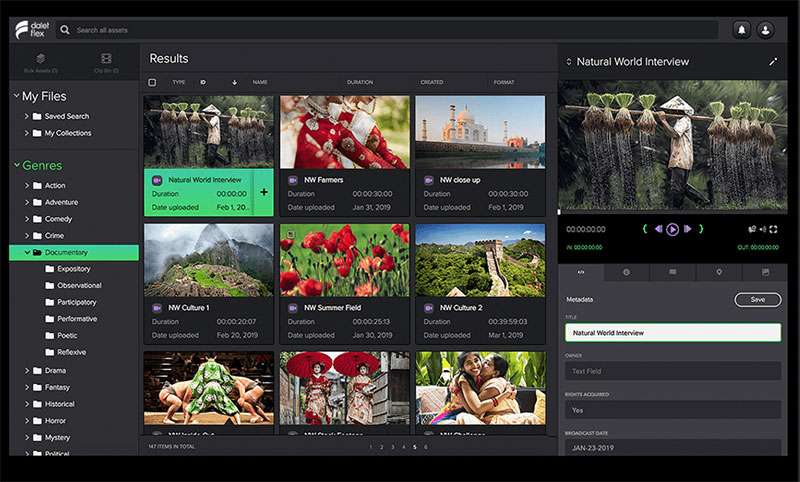Select the Expository subfolder
This screenshot has height=482, width=800.
[x=73, y=269]
